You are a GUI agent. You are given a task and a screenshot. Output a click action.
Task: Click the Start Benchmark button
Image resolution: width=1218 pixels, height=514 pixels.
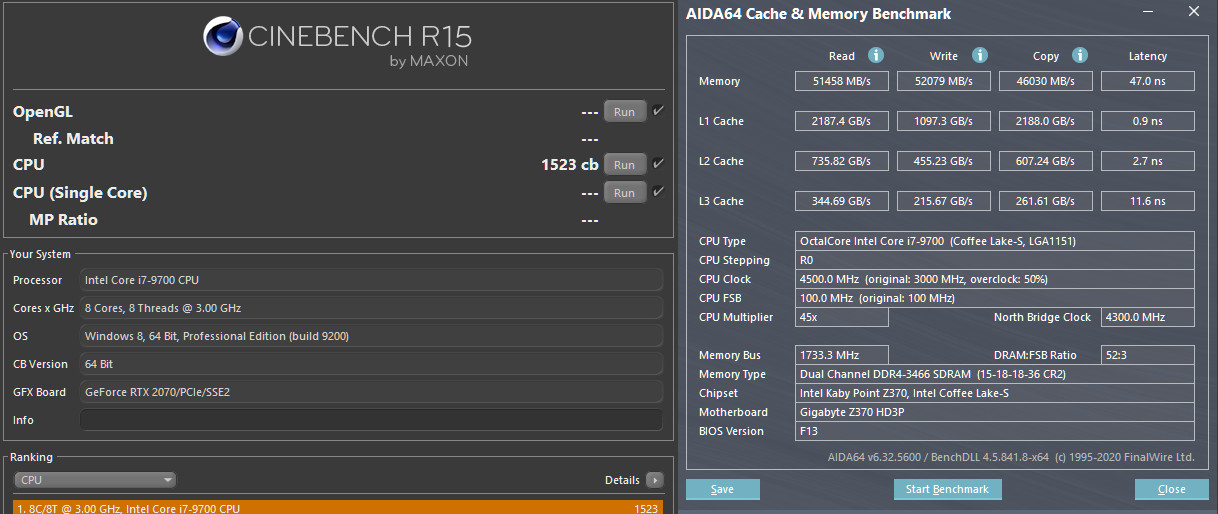click(x=946, y=489)
